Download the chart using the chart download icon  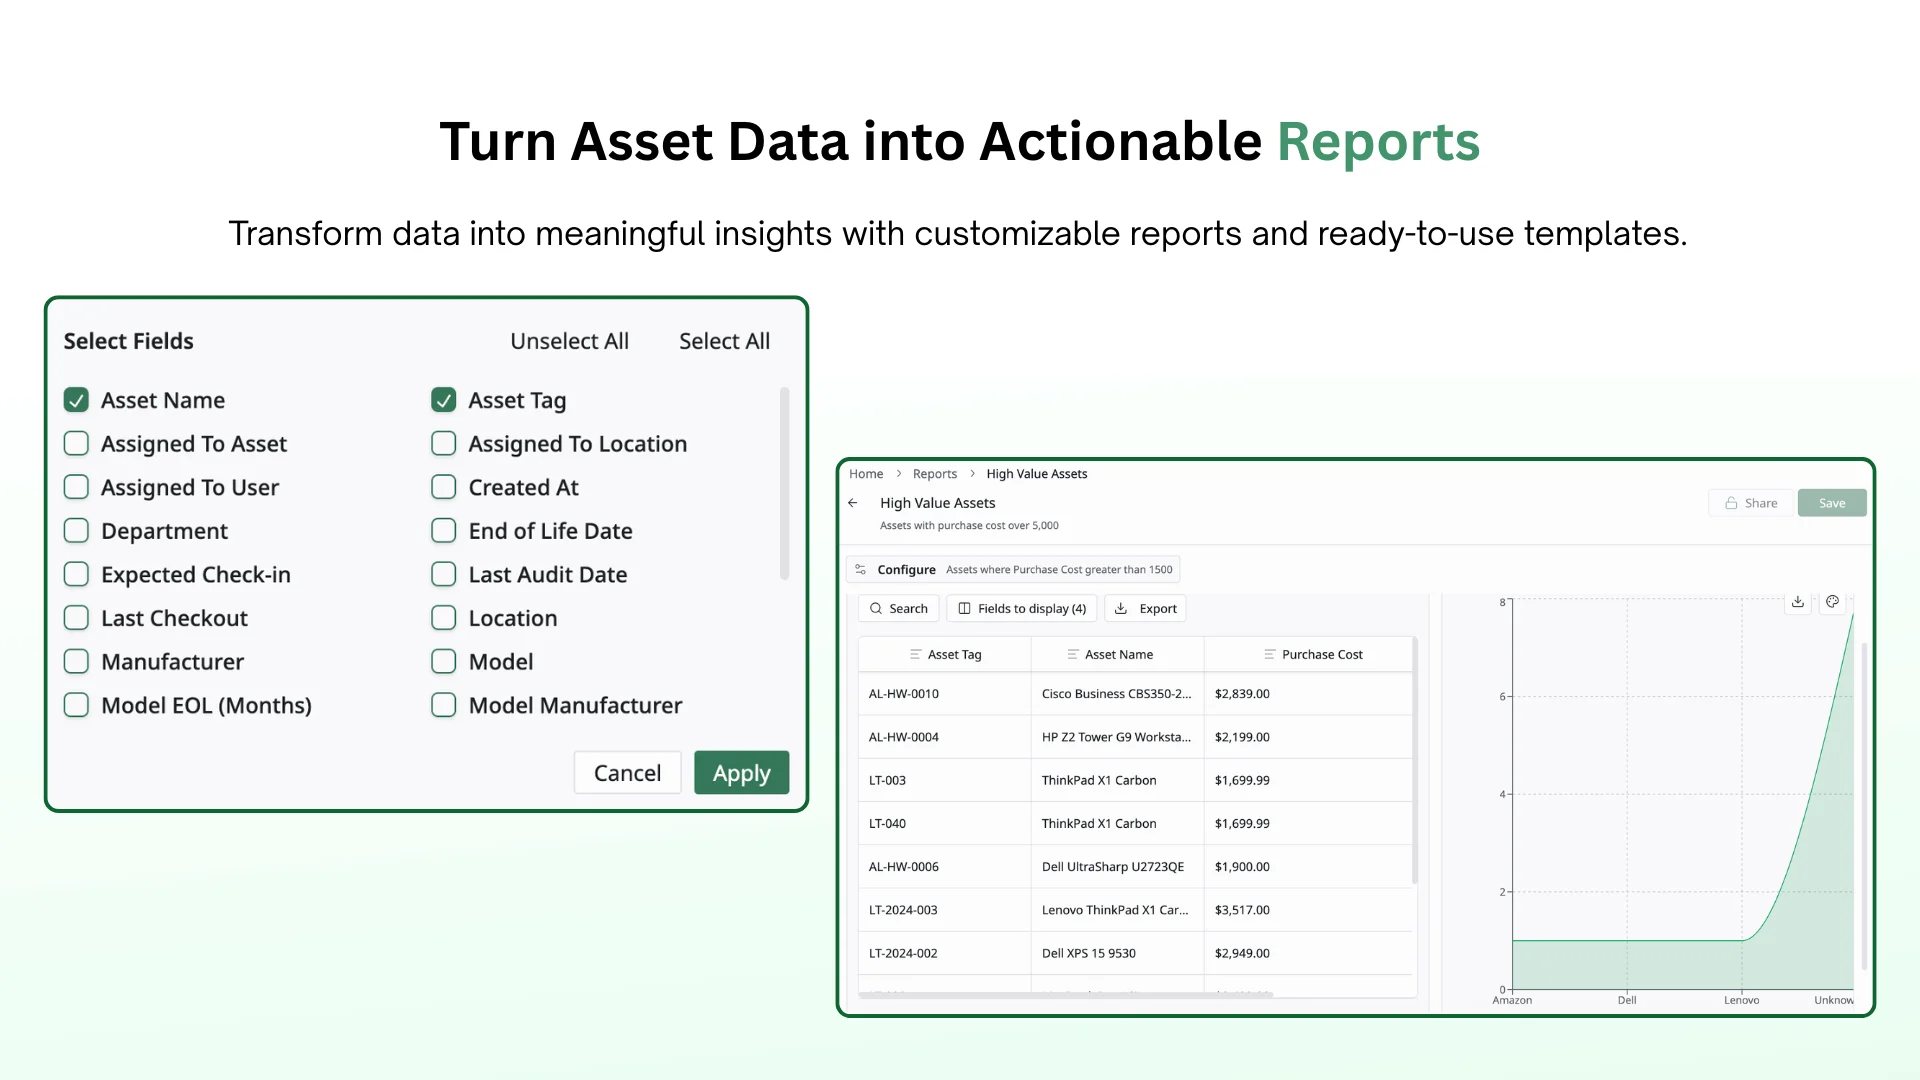[x=1798, y=602]
